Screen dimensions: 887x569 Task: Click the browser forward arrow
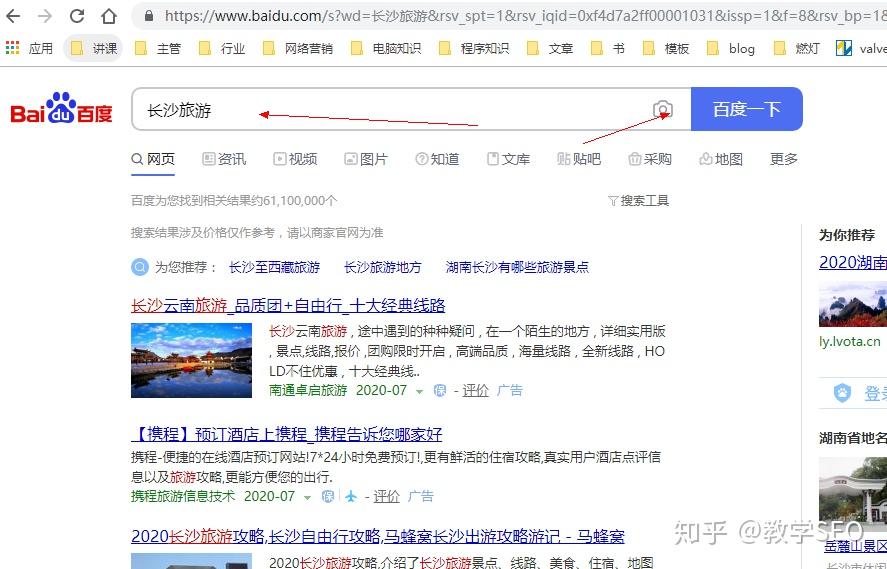[44, 16]
